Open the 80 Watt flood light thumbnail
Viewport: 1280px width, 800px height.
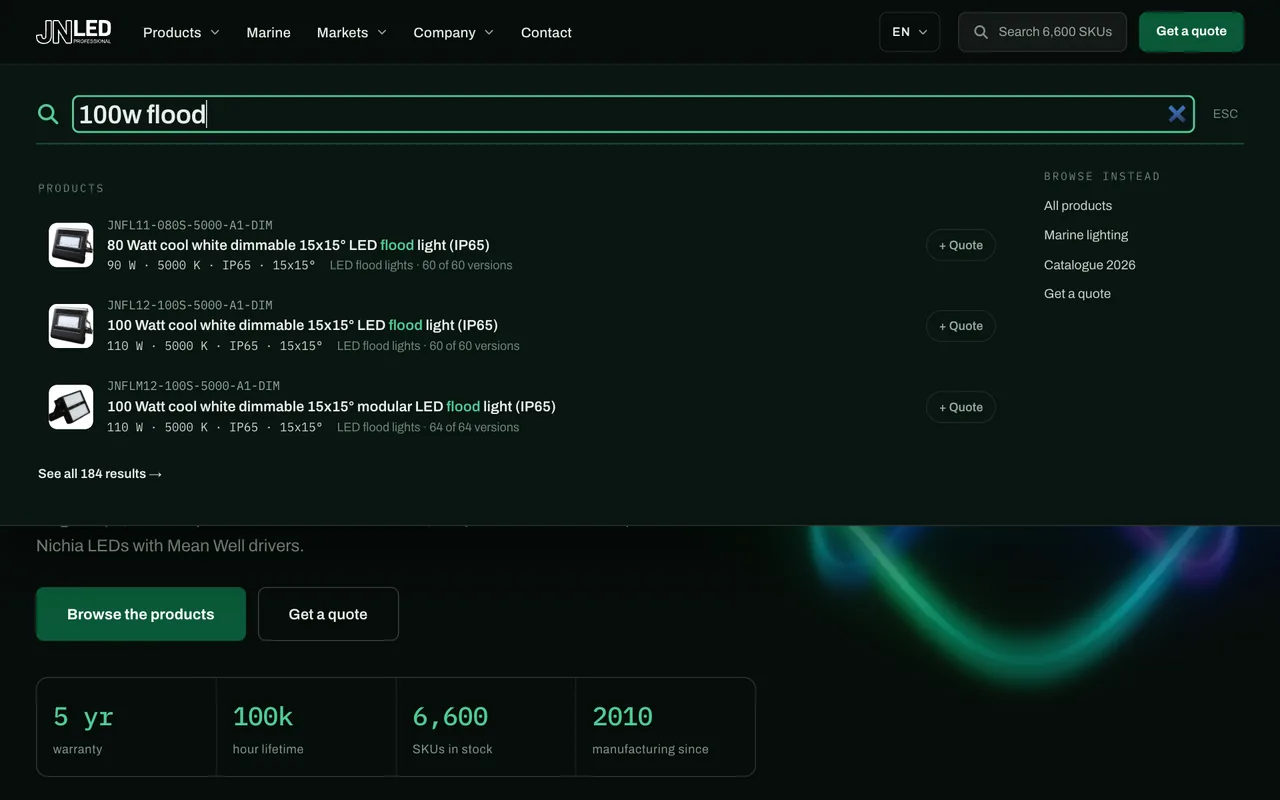(71, 245)
